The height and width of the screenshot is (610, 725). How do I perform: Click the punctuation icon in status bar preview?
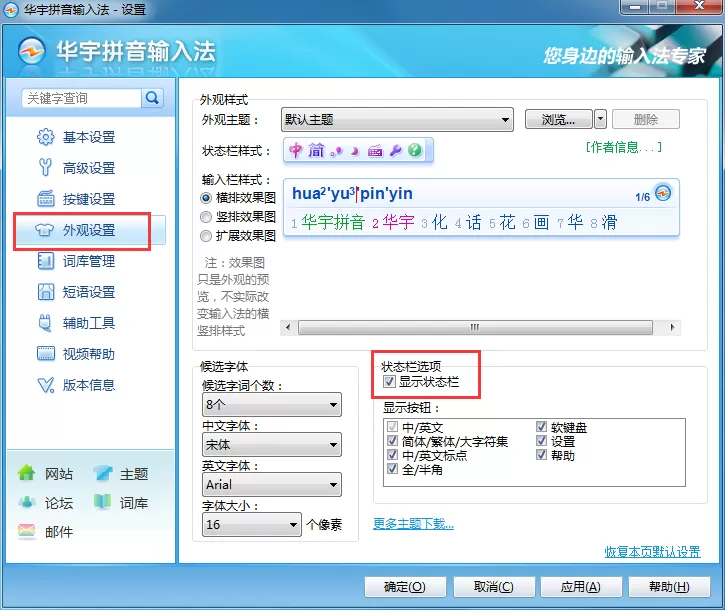point(336,151)
